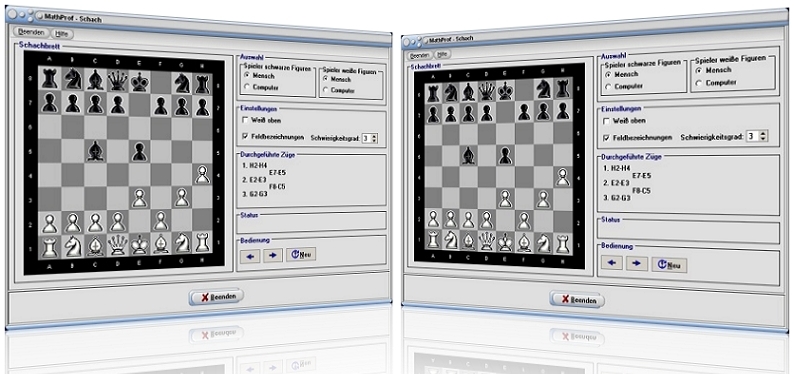Image resolution: width=794 pixels, height=374 pixels.
Task: Select white pawn on G3 in left board
Action: pos(182,197)
